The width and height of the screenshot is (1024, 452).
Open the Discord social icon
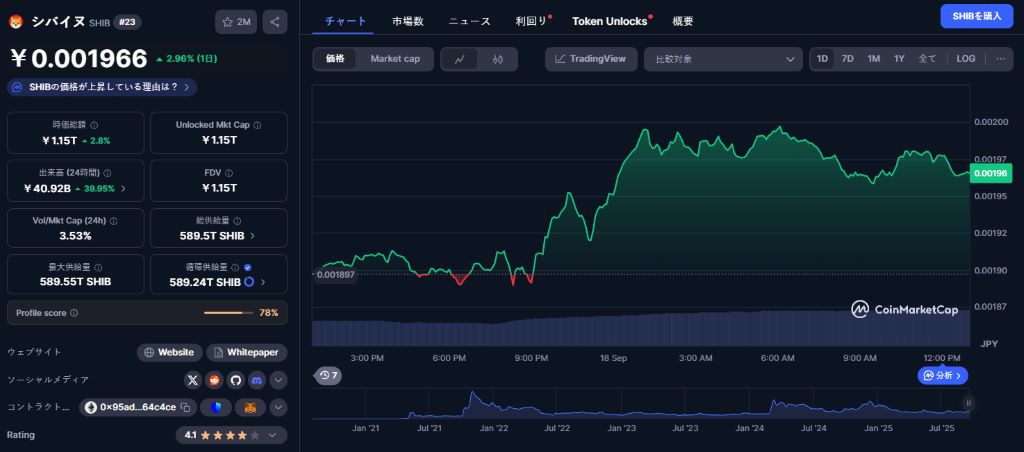257,380
